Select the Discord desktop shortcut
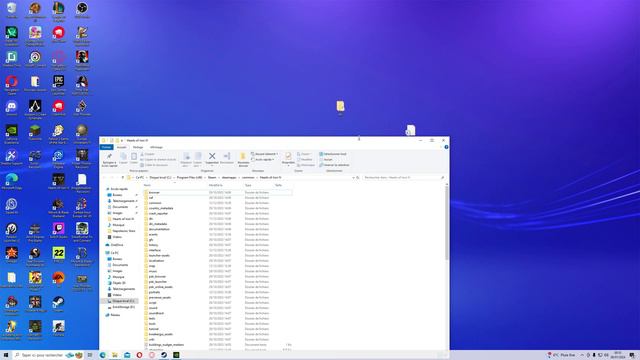The height and width of the screenshot is (360, 640). 11,108
